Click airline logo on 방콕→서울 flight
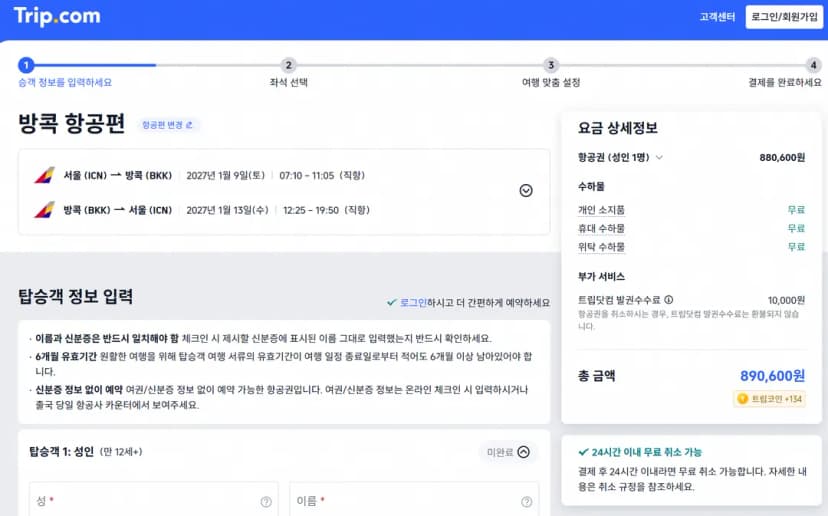 (x=44, y=210)
